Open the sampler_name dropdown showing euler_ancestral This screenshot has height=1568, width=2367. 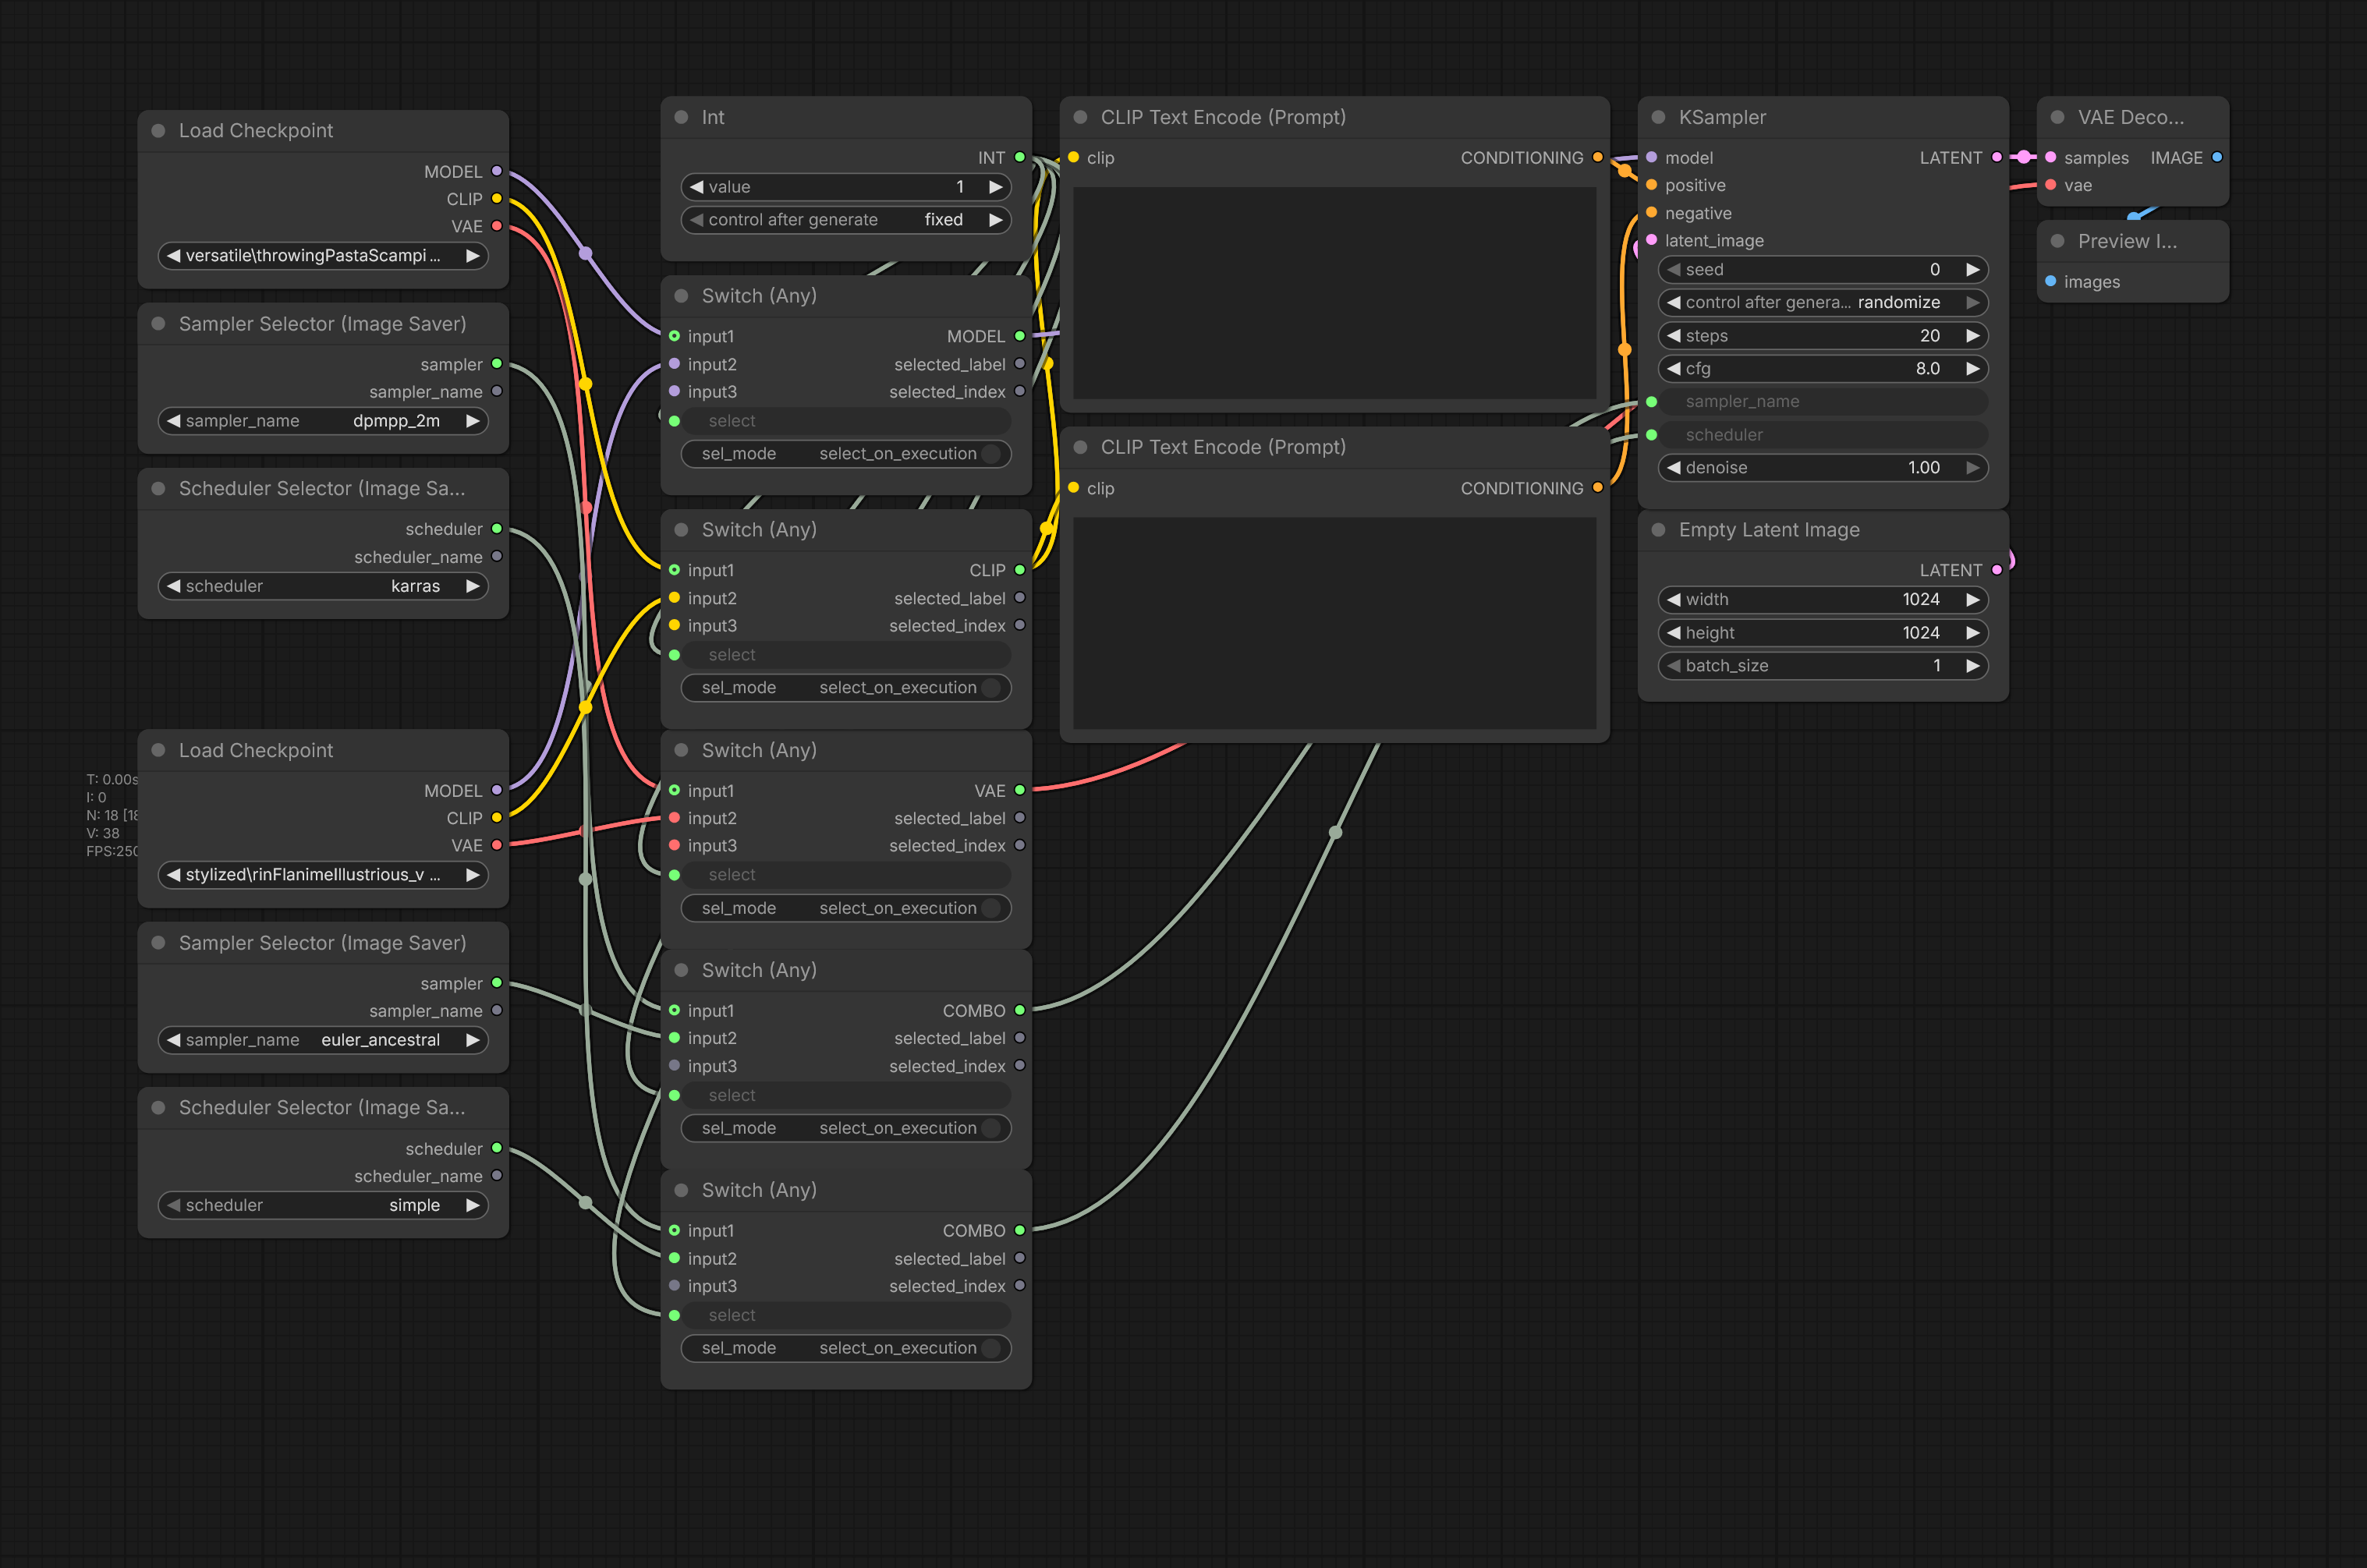tap(323, 1040)
